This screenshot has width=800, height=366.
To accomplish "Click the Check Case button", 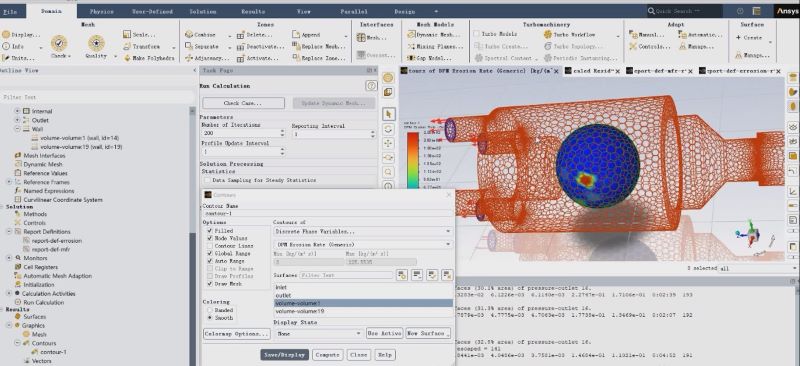I will click(x=243, y=103).
